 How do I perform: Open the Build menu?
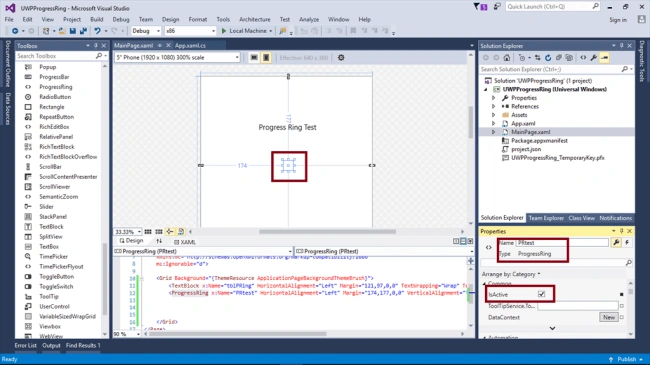point(97,19)
